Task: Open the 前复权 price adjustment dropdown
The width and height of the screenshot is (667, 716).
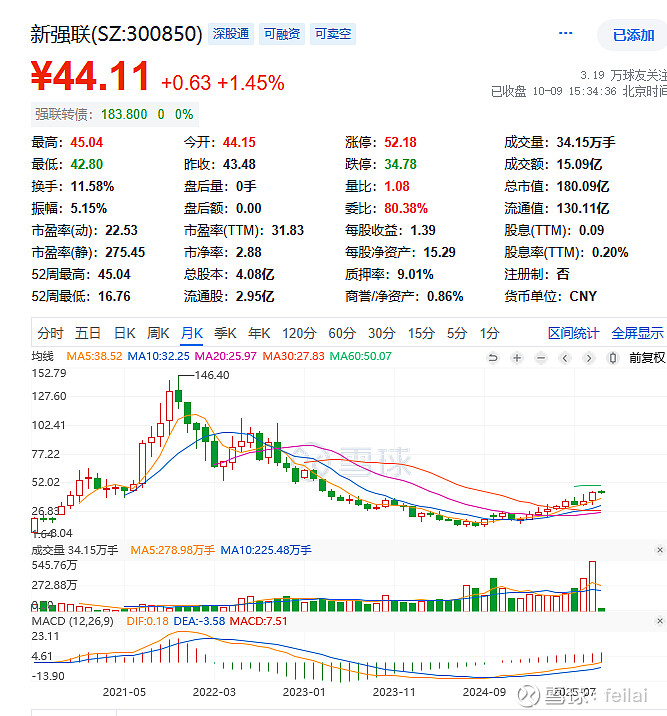Action: [x=647, y=358]
